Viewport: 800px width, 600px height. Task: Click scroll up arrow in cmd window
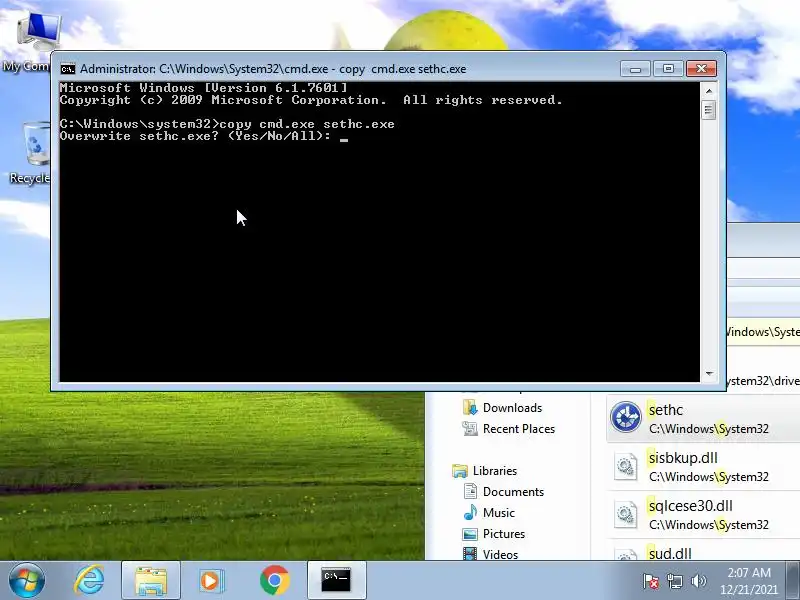pyautogui.click(x=708, y=91)
